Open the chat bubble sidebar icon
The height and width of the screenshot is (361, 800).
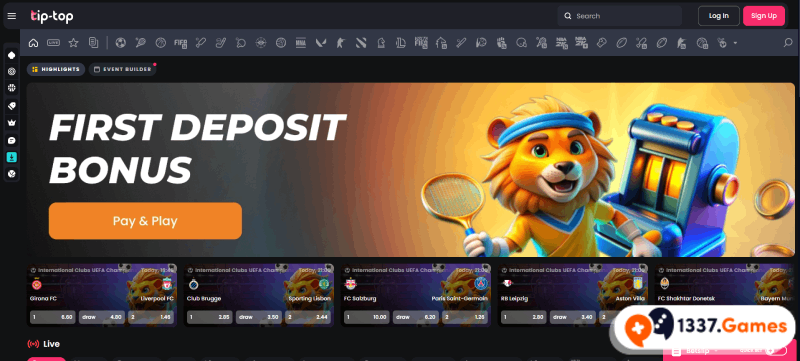12,140
